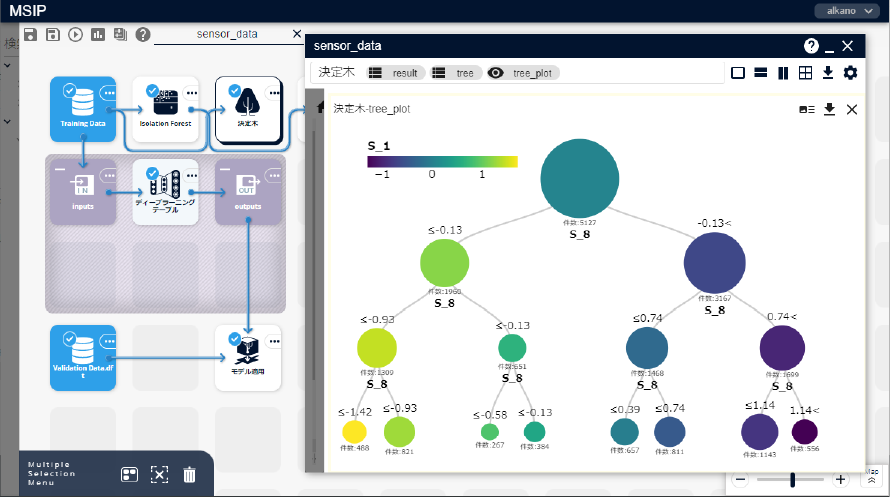Switch to the result output tab
Image resolution: width=890 pixels, height=498 pixels.
pos(396,73)
